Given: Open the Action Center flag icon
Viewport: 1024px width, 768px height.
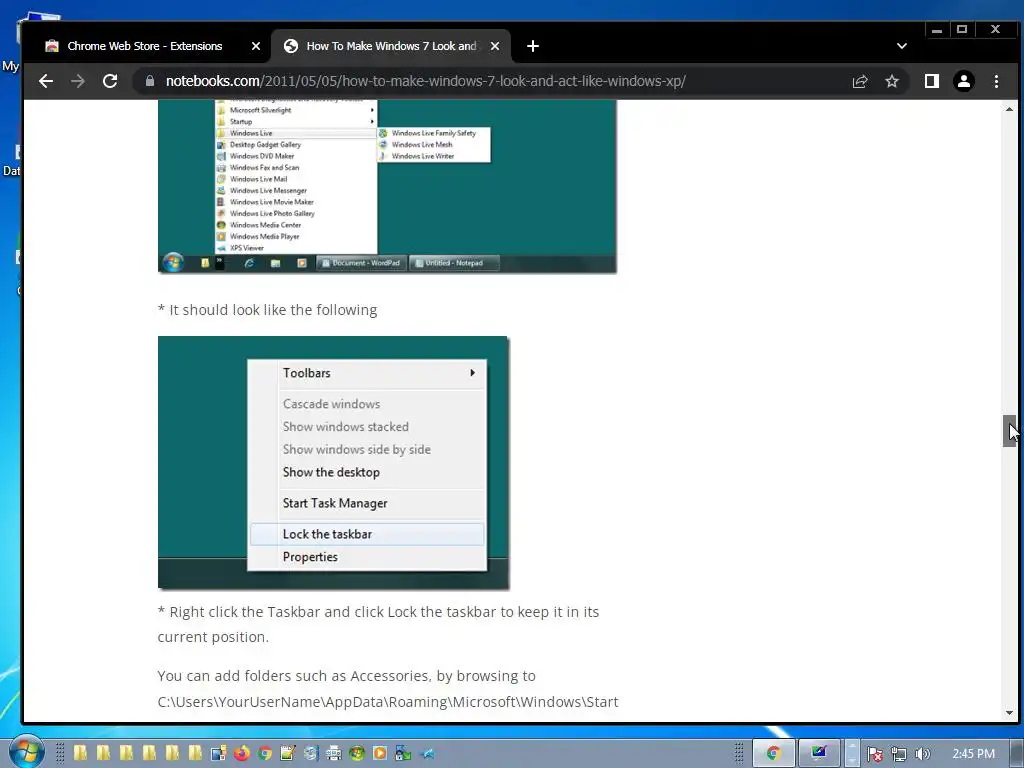Looking at the screenshot, I should pos(874,754).
